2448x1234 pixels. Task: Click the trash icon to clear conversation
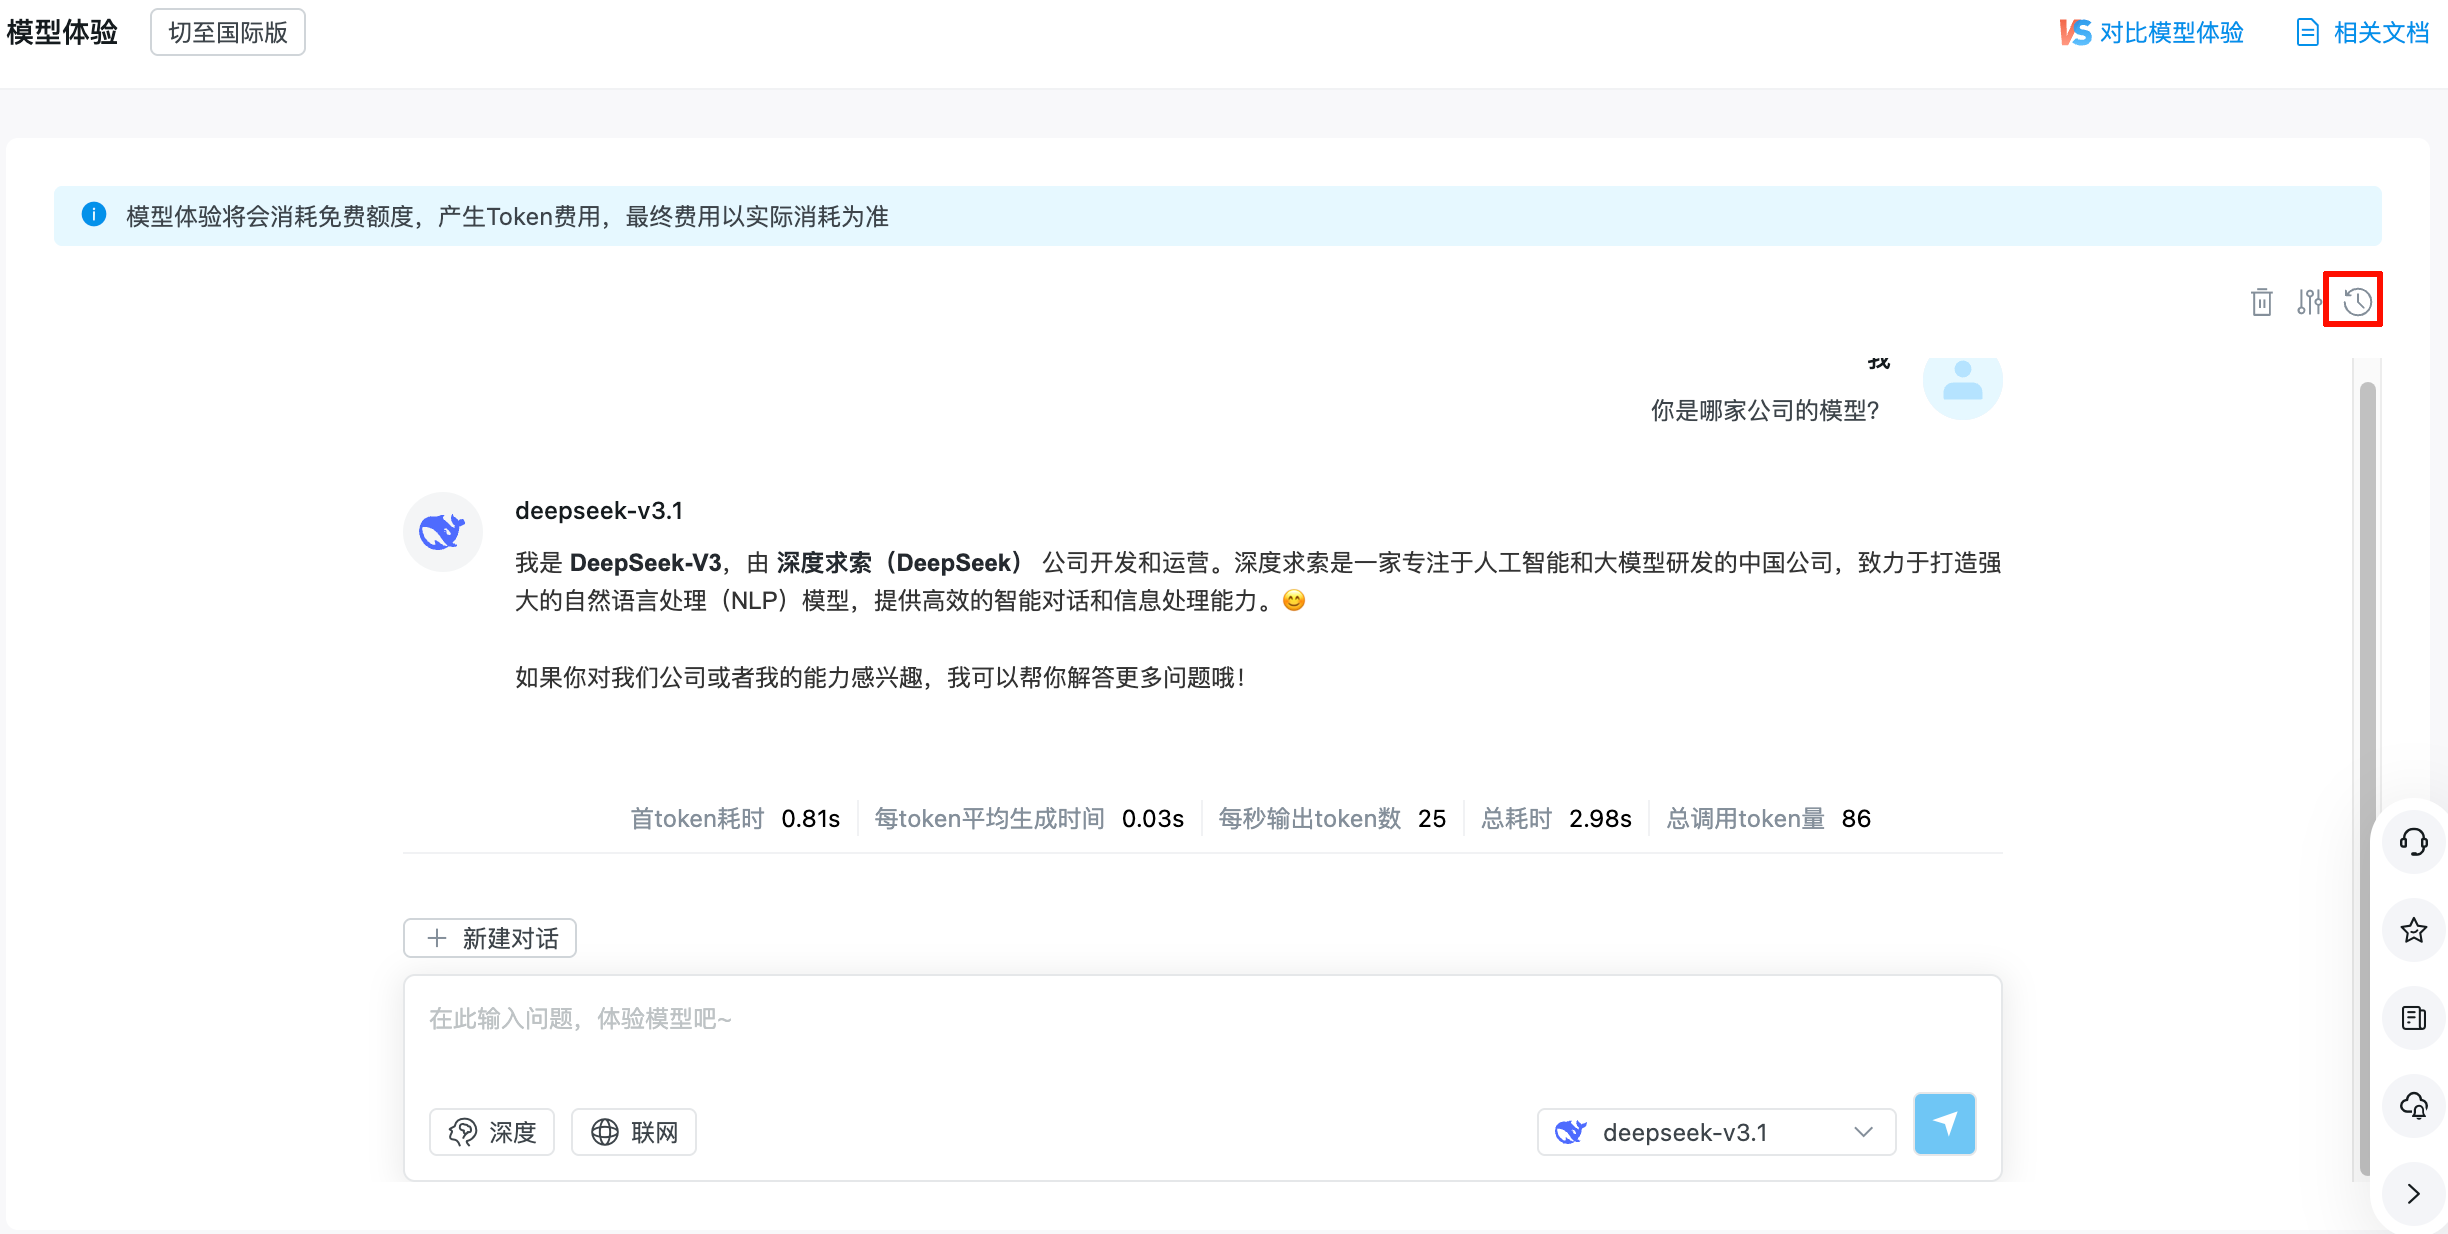(x=2261, y=301)
